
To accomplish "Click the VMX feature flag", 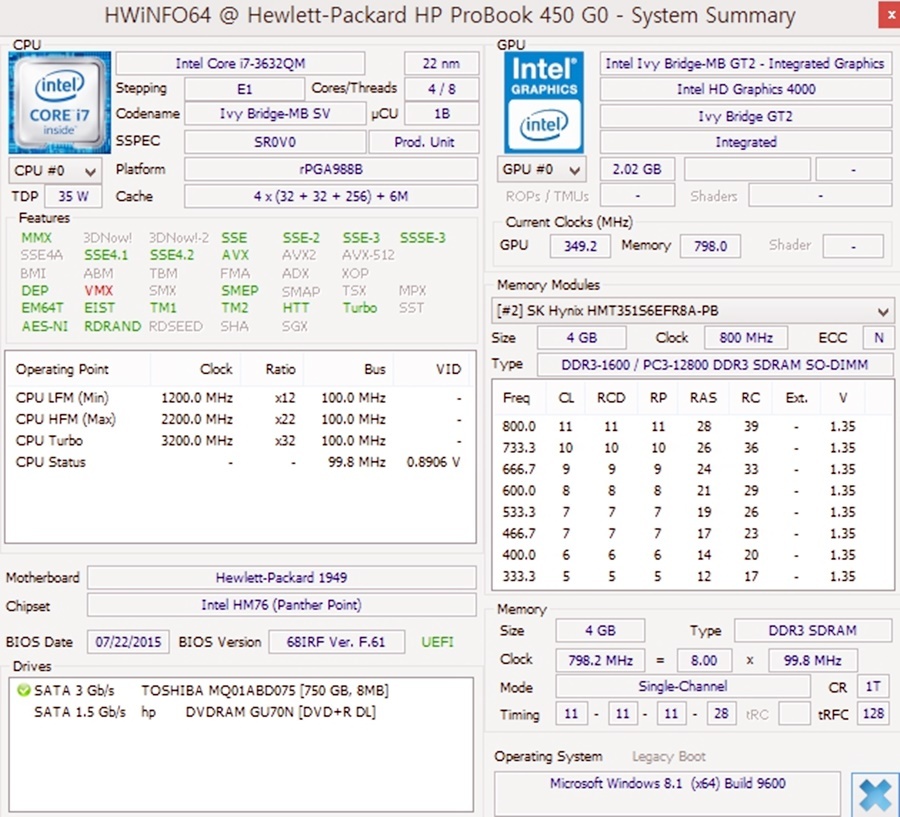I will [x=99, y=291].
